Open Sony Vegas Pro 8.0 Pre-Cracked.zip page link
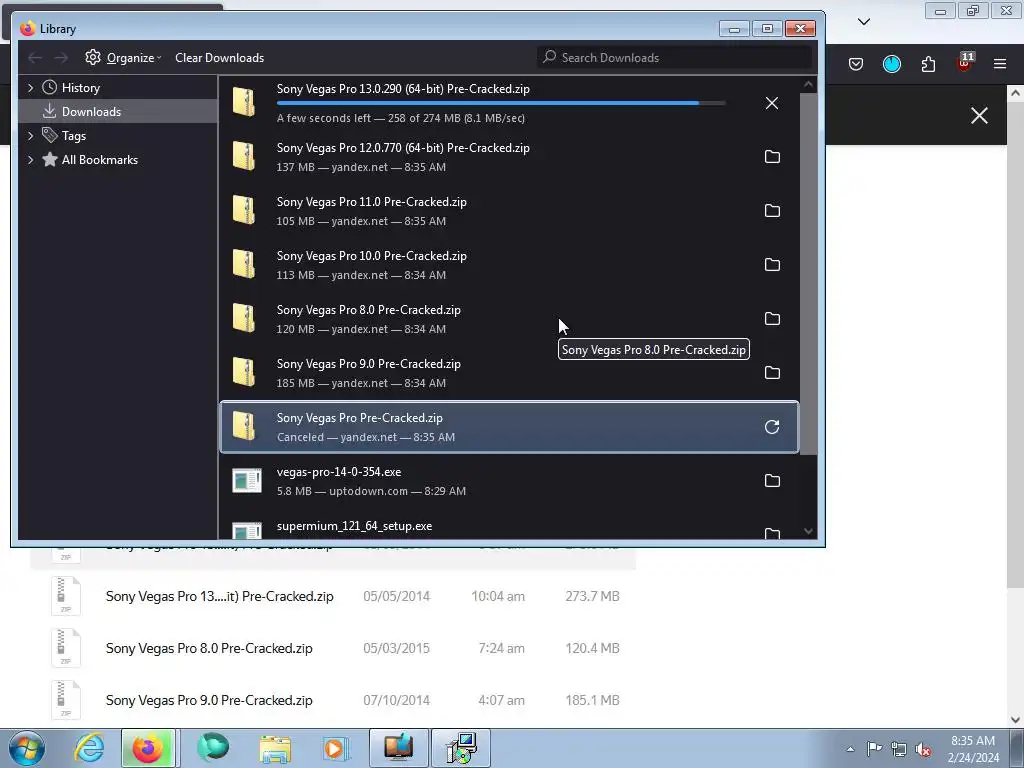The width and height of the screenshot is (1024, 768). (209, 648)
